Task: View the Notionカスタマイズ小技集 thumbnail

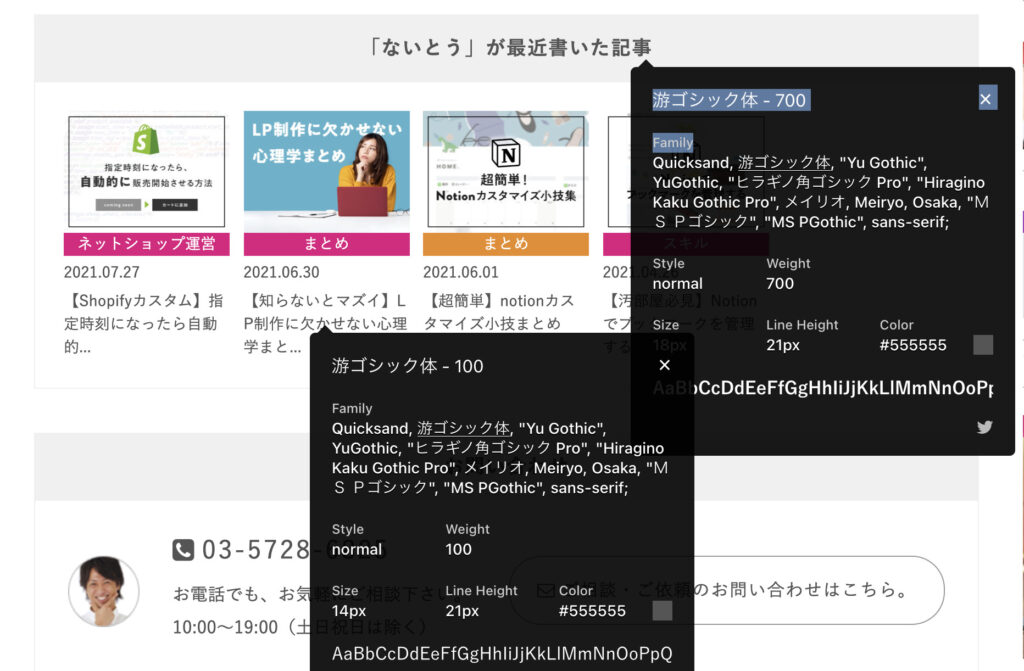Action: point(506,171)
